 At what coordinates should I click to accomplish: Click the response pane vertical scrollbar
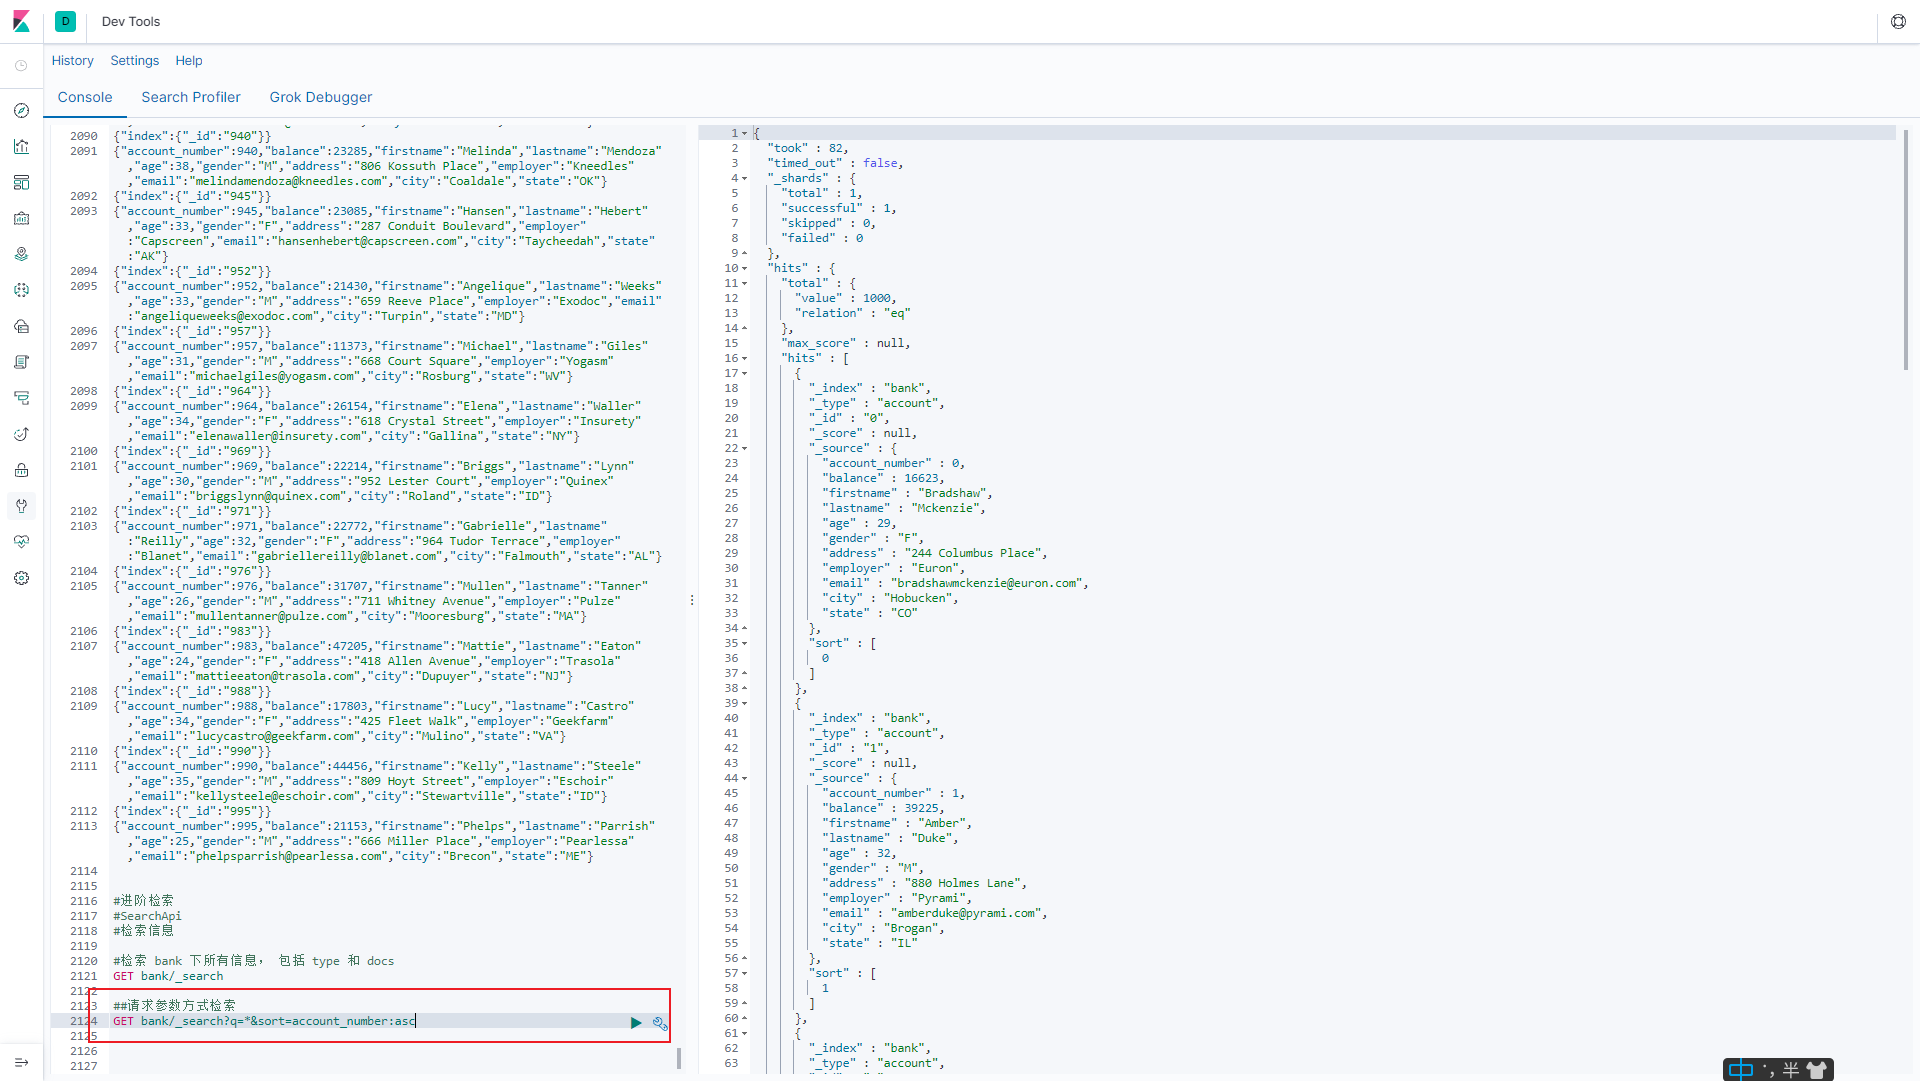[1905, 250]
